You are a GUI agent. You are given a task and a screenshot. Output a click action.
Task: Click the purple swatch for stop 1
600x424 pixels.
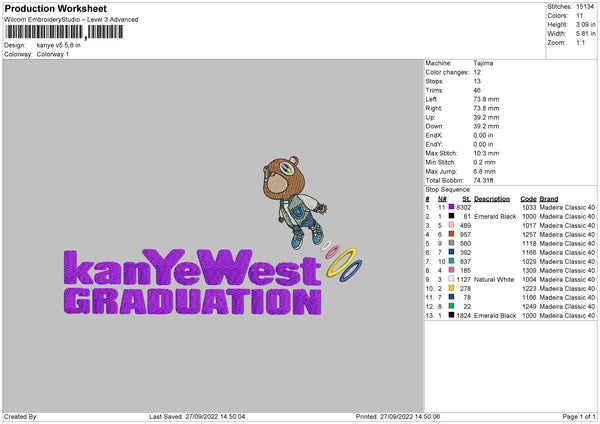pyautogui.click(x=451, y=207)
